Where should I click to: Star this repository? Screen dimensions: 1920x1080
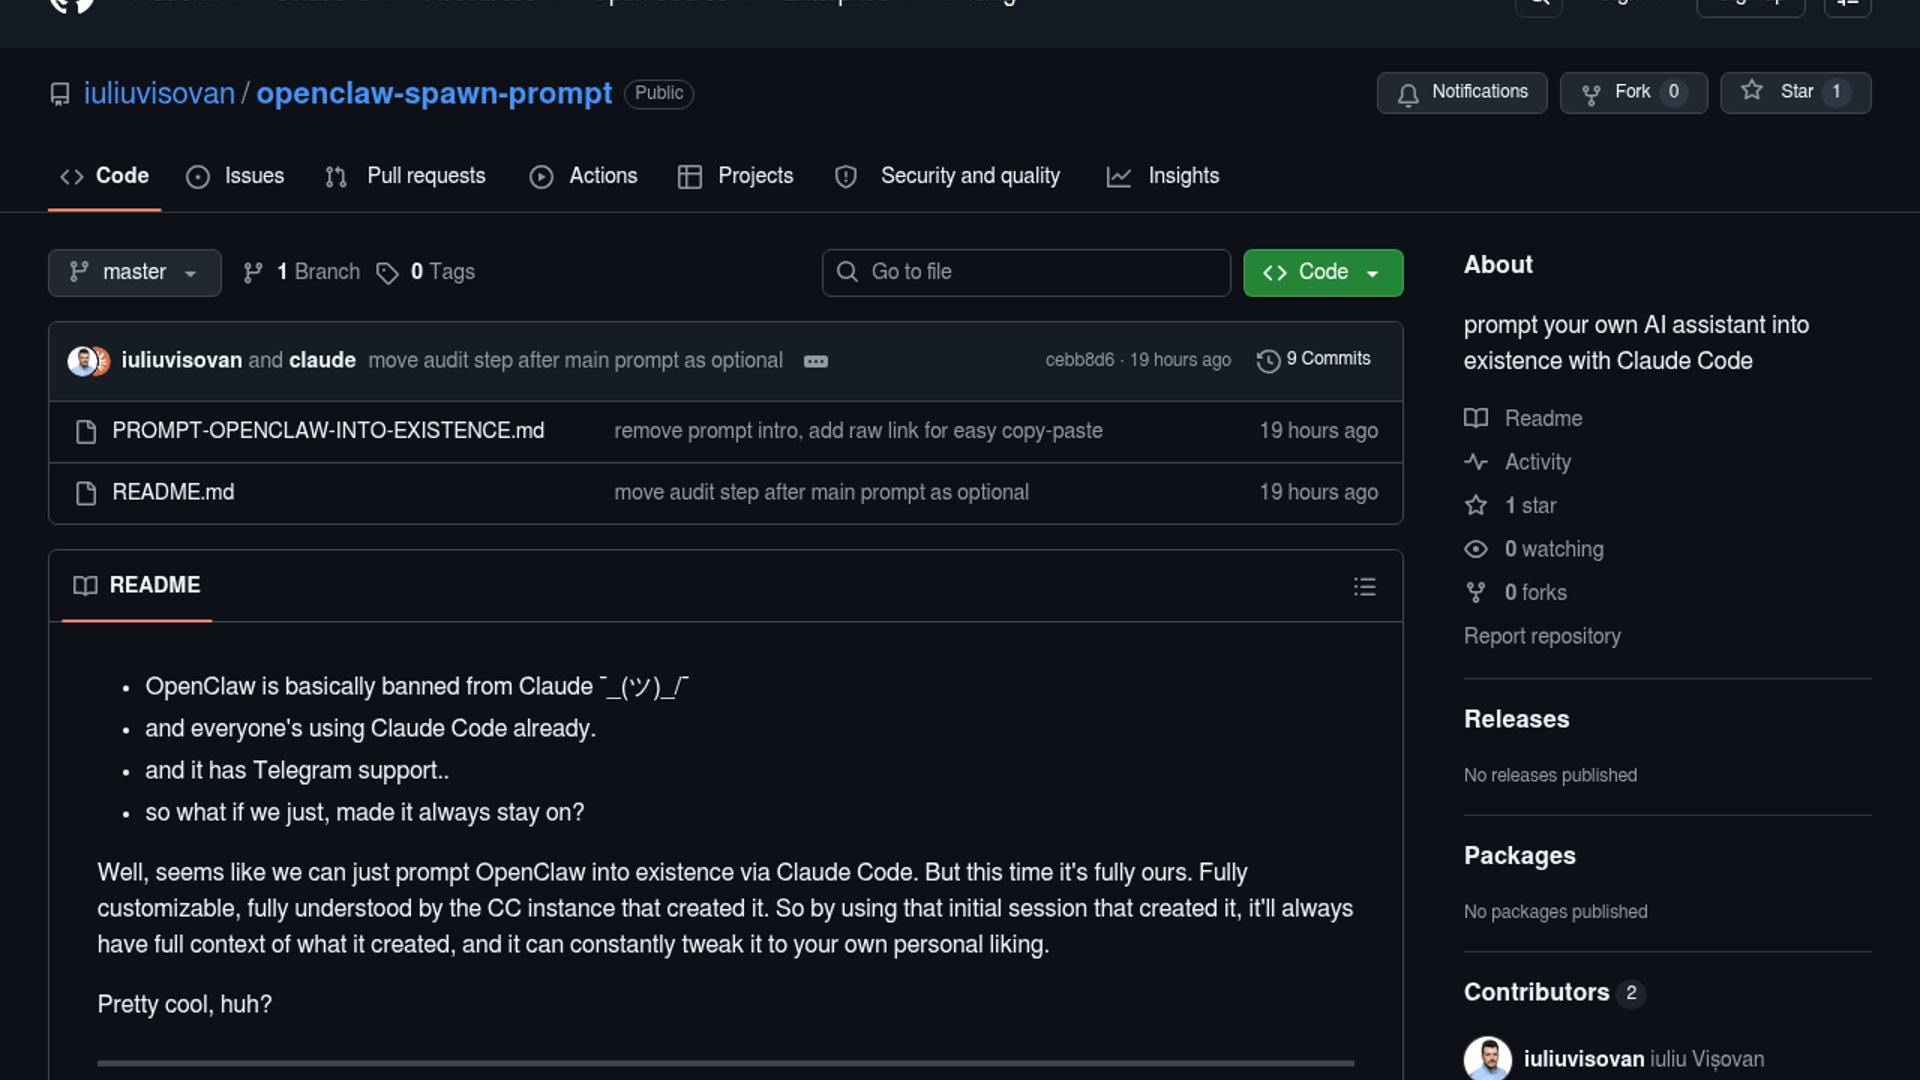click(1795, 92)
